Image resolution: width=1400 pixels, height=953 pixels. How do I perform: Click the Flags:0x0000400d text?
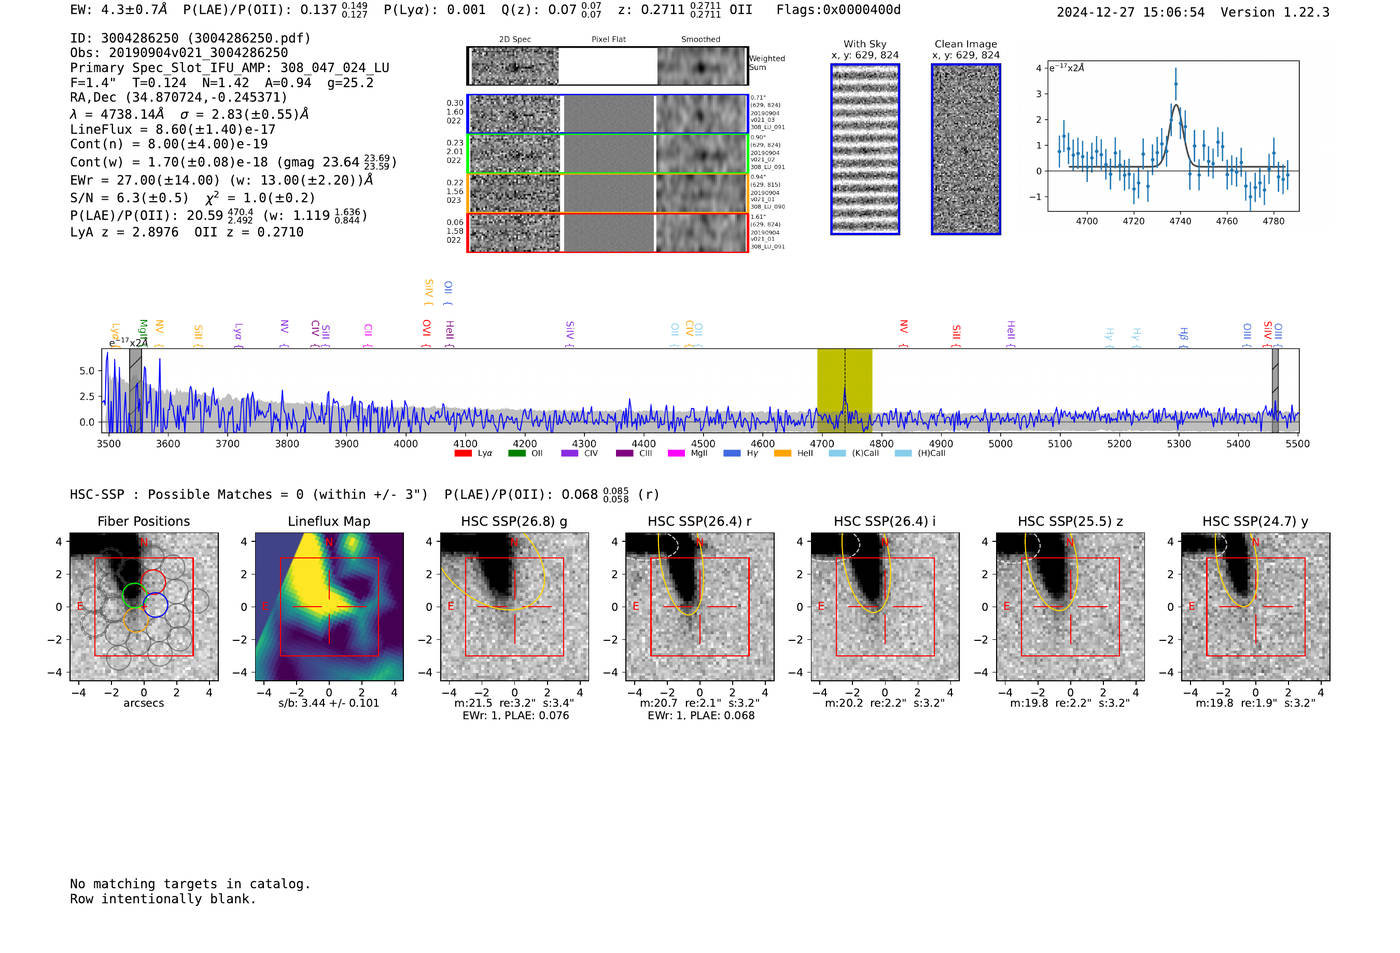[x=838, y=10]
